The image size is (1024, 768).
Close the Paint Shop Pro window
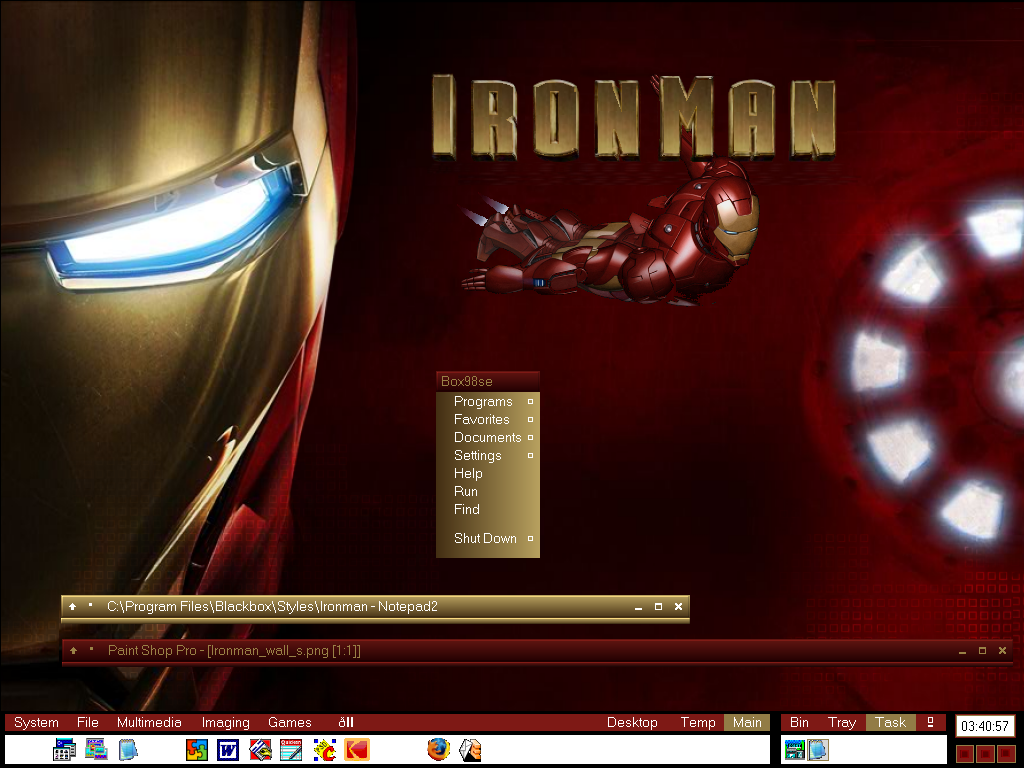point(1002,650)
